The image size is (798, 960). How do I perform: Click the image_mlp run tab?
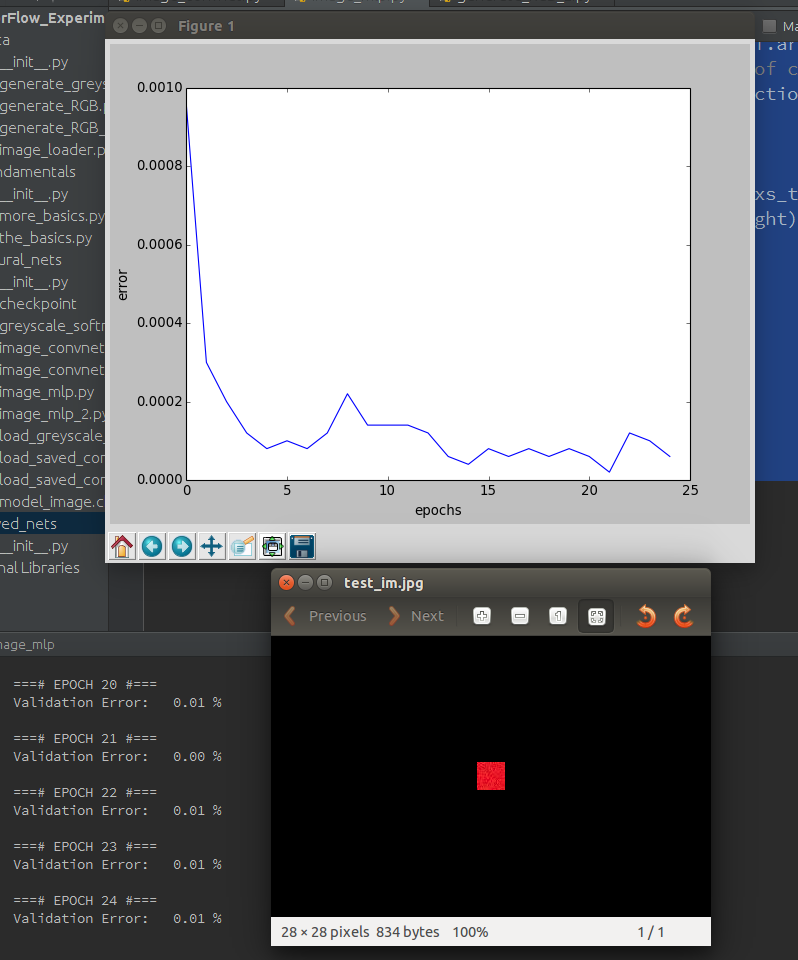tap(27, 644)
